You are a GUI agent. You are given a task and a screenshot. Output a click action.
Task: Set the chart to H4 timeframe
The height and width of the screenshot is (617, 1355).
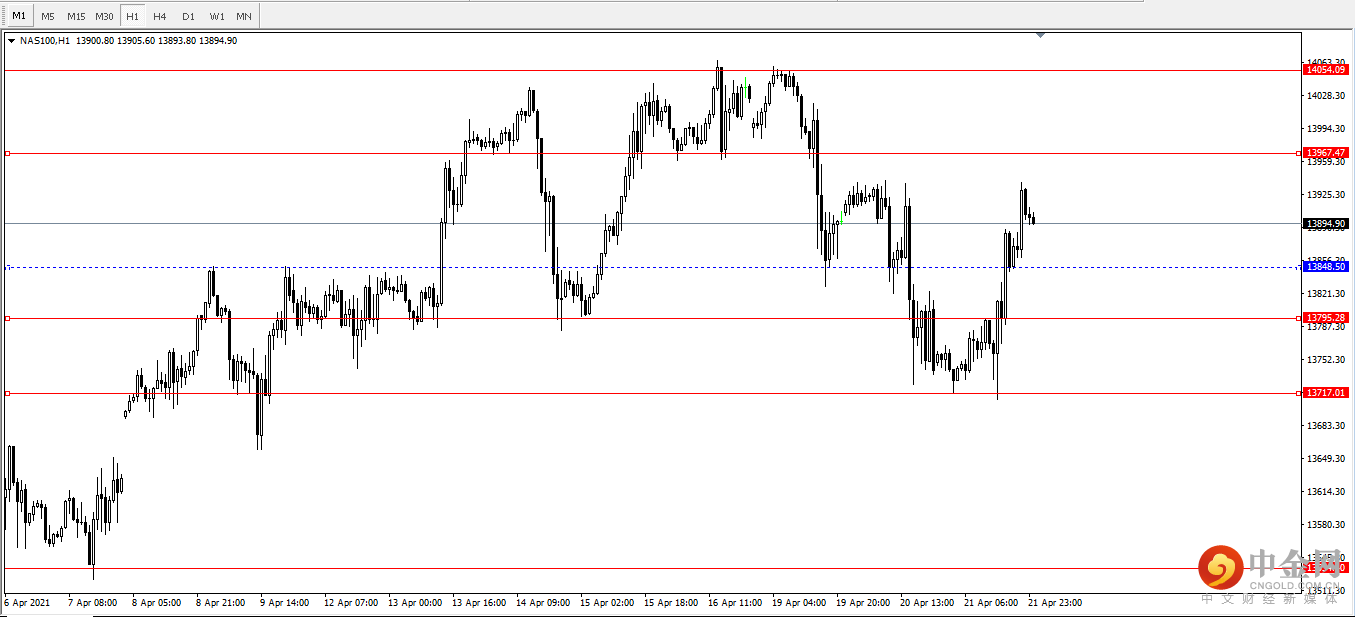click(x=160, y=16)
